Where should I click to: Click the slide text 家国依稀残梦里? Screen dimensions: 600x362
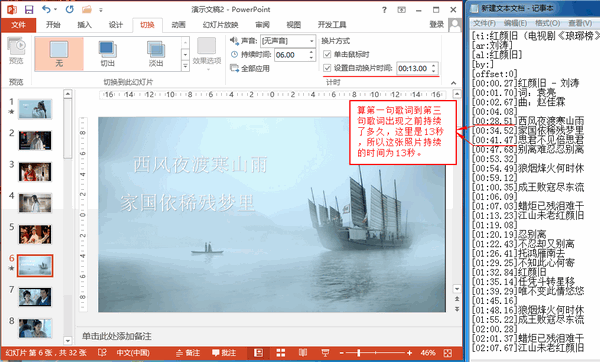point(187,202)
